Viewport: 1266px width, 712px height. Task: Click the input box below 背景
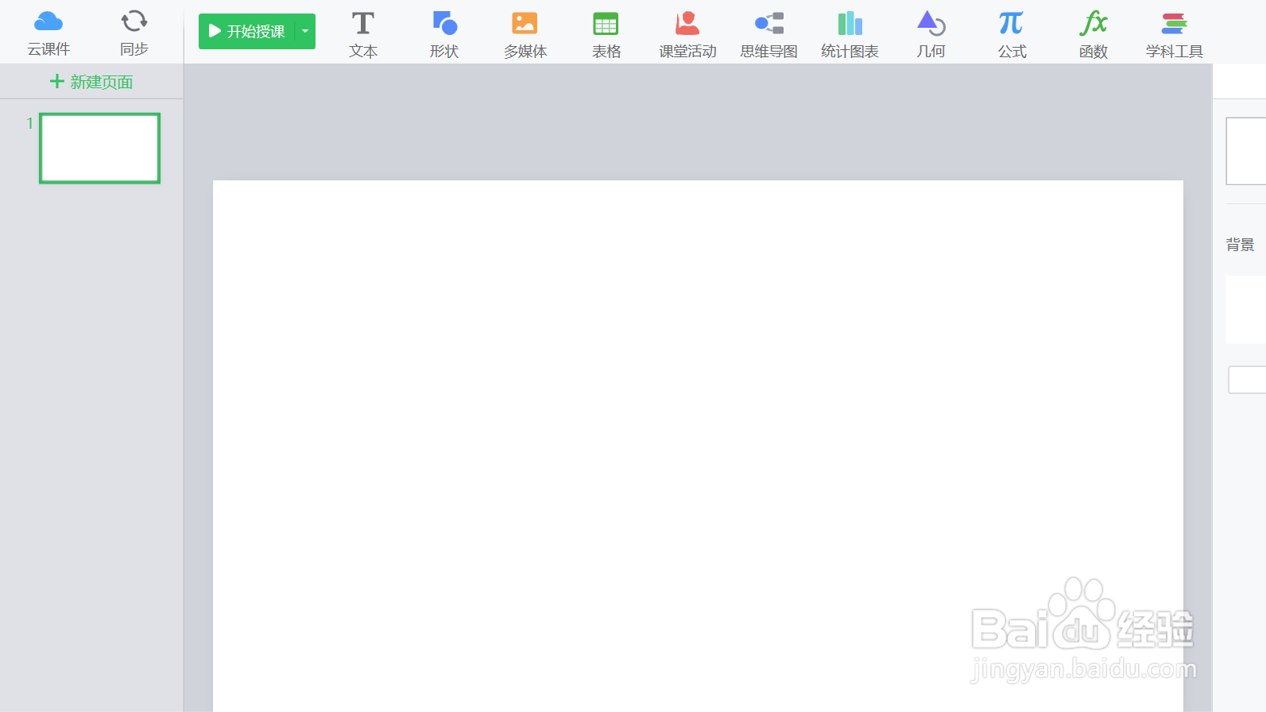(1247, 380)
